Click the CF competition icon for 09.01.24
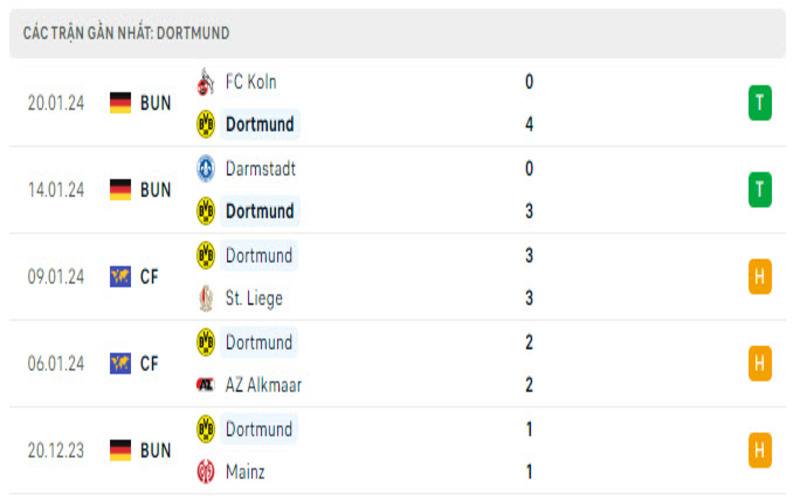The height and width of the screenshot is (500, 800). click(x=121, y=277)
